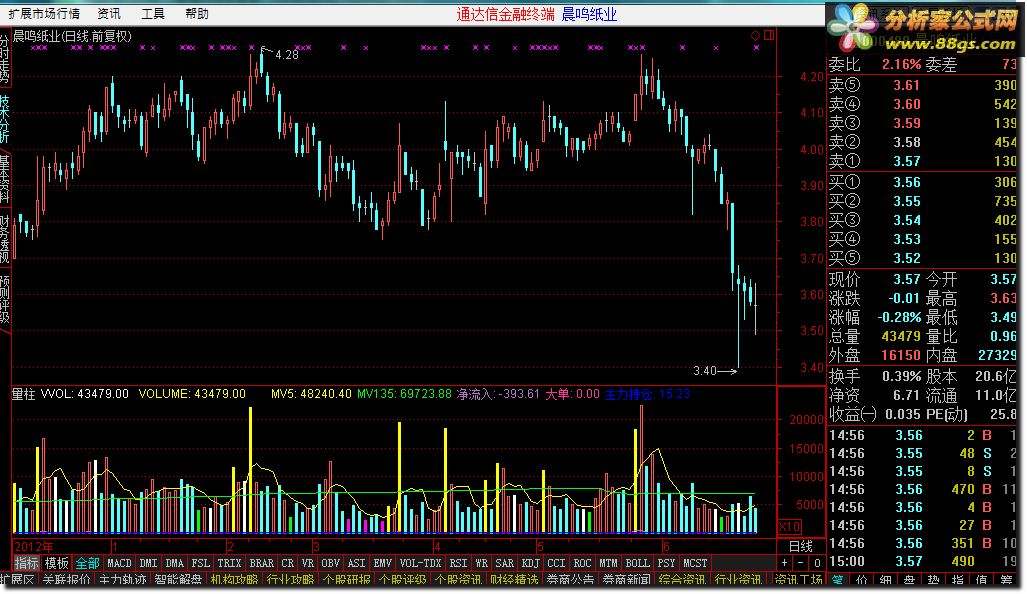Open the 个股评级 bottom tab
The height and width of the screenshot is (594, 1027).
[402, 580]
